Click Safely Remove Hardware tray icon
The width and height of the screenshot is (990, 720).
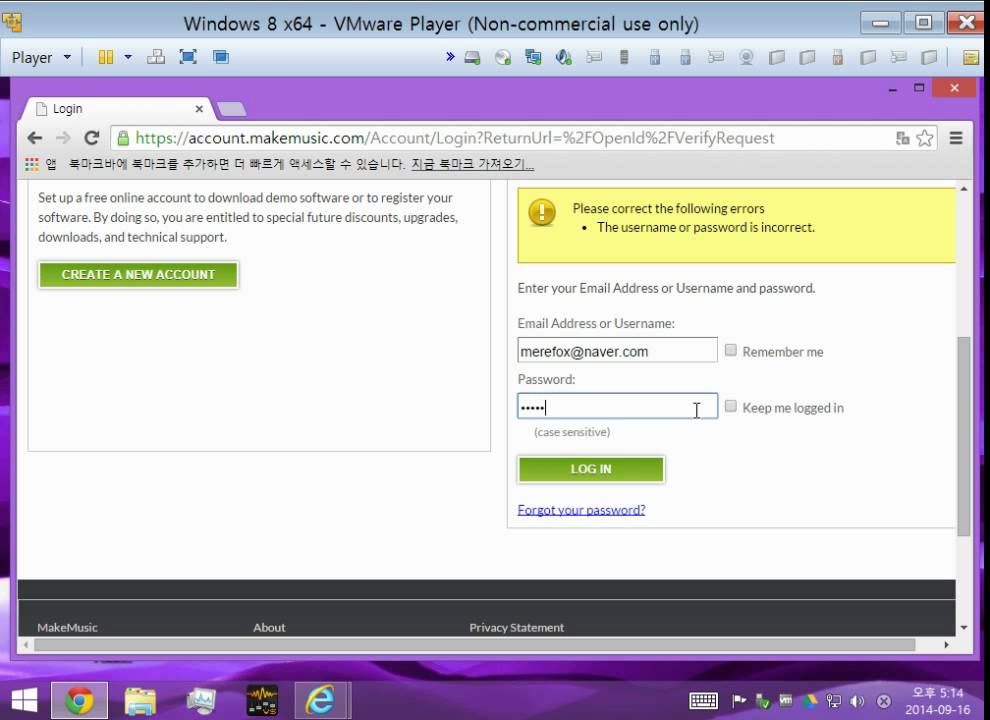point(763,700)
